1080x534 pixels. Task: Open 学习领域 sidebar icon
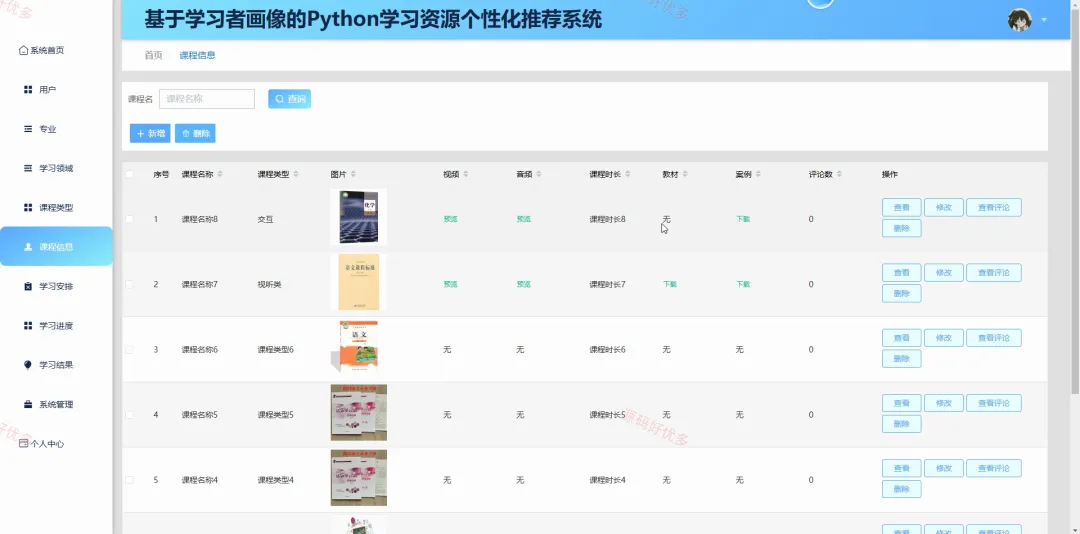pos(28,168)
